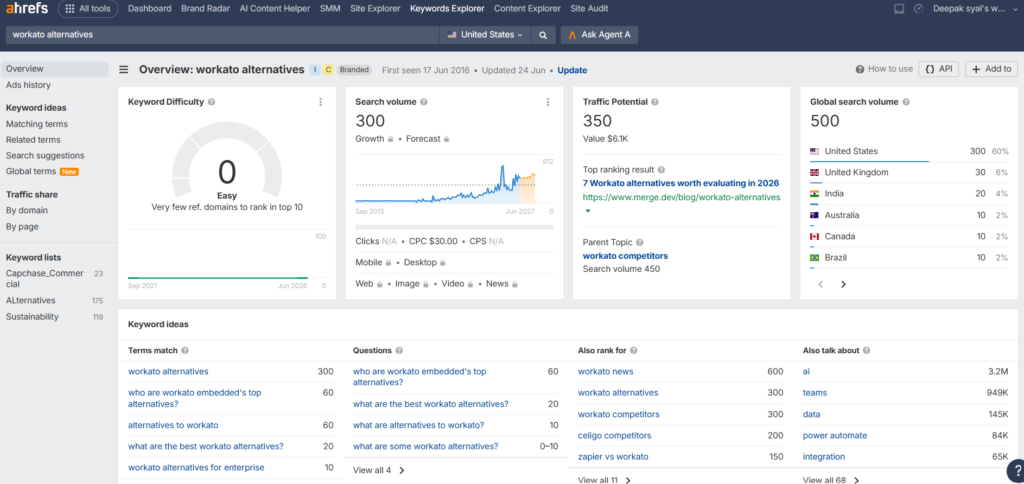Click the Ask Agent A button

click(599, 35)
